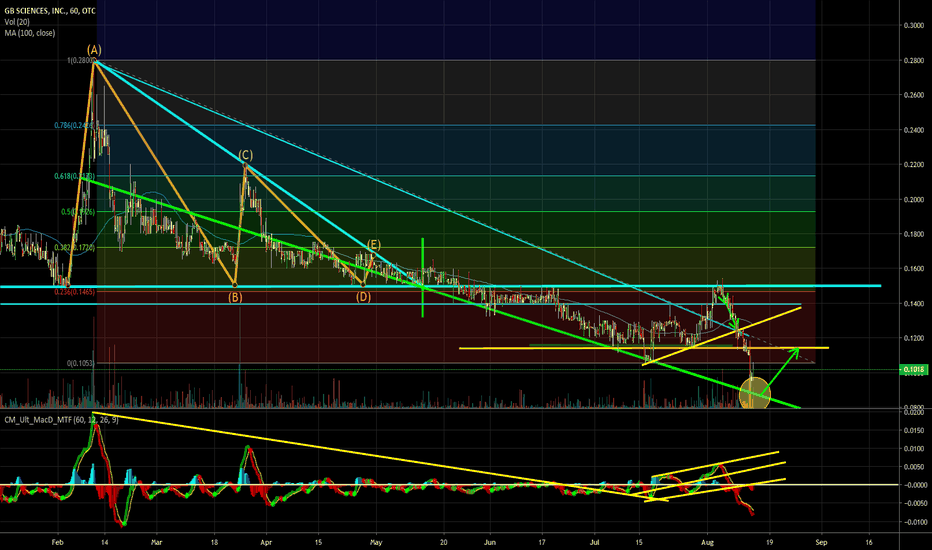
Task: Click the 0.786 Fibonacci level label
Action: [73, 125]
